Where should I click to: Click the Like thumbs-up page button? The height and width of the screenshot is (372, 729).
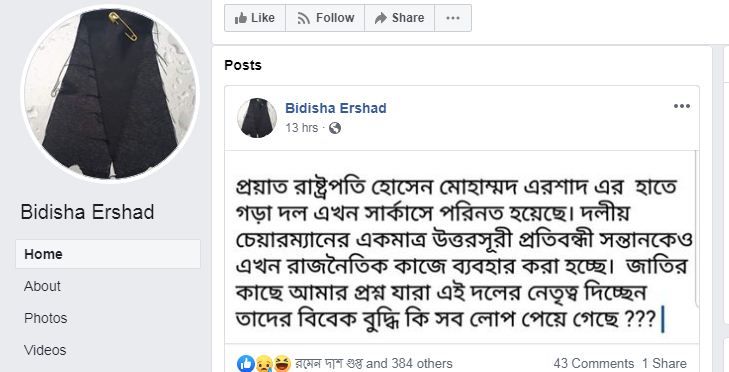[x=255, y=18]
